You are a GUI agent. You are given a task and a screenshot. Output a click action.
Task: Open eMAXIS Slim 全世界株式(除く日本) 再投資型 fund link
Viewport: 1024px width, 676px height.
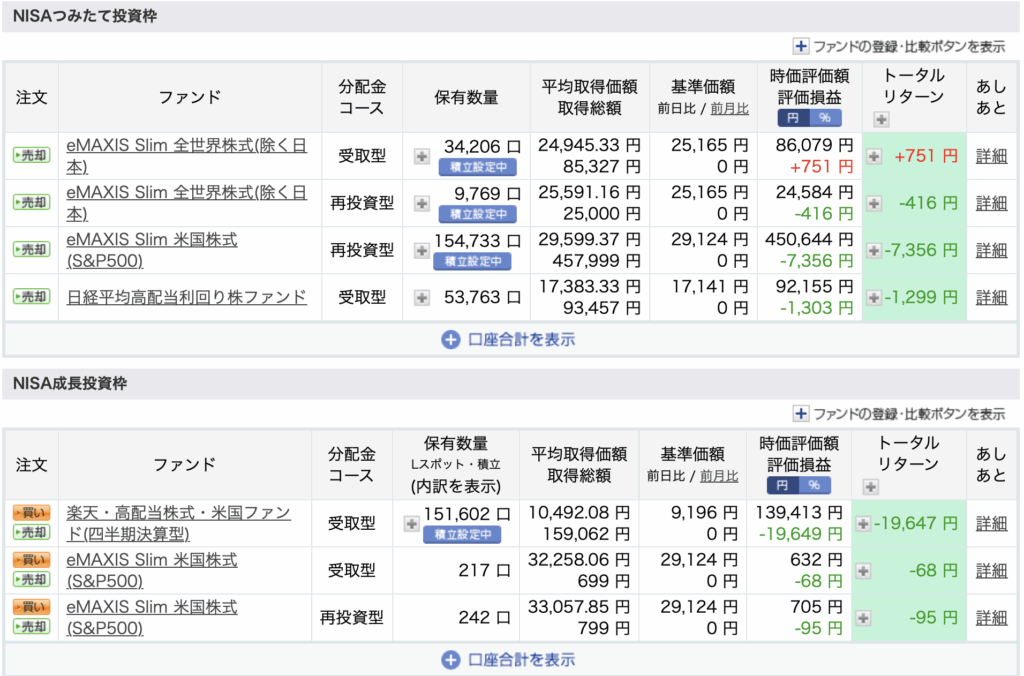coord(187,202)
